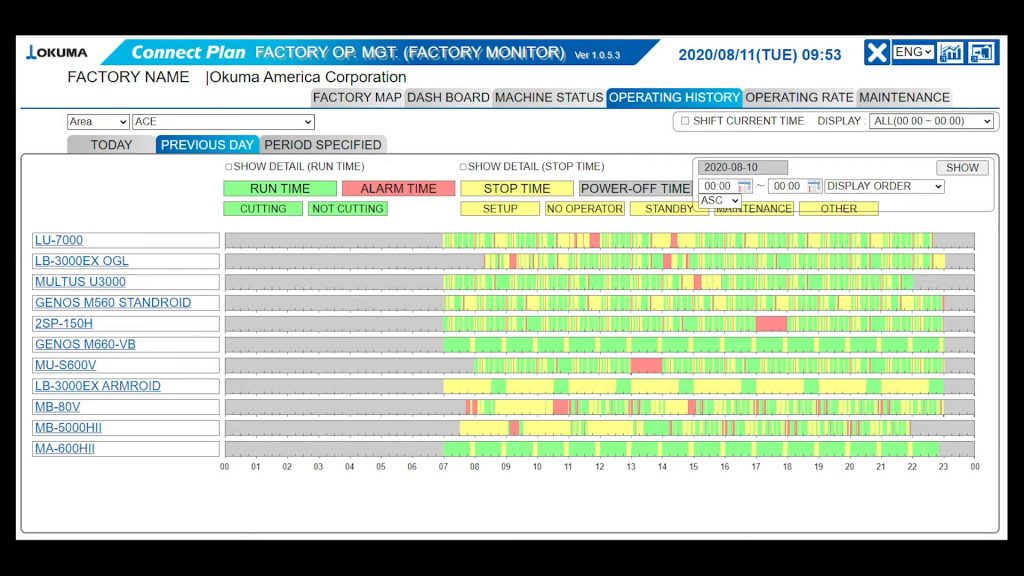Open the MULTUS U3000 machine link

[x=80, y=282]
